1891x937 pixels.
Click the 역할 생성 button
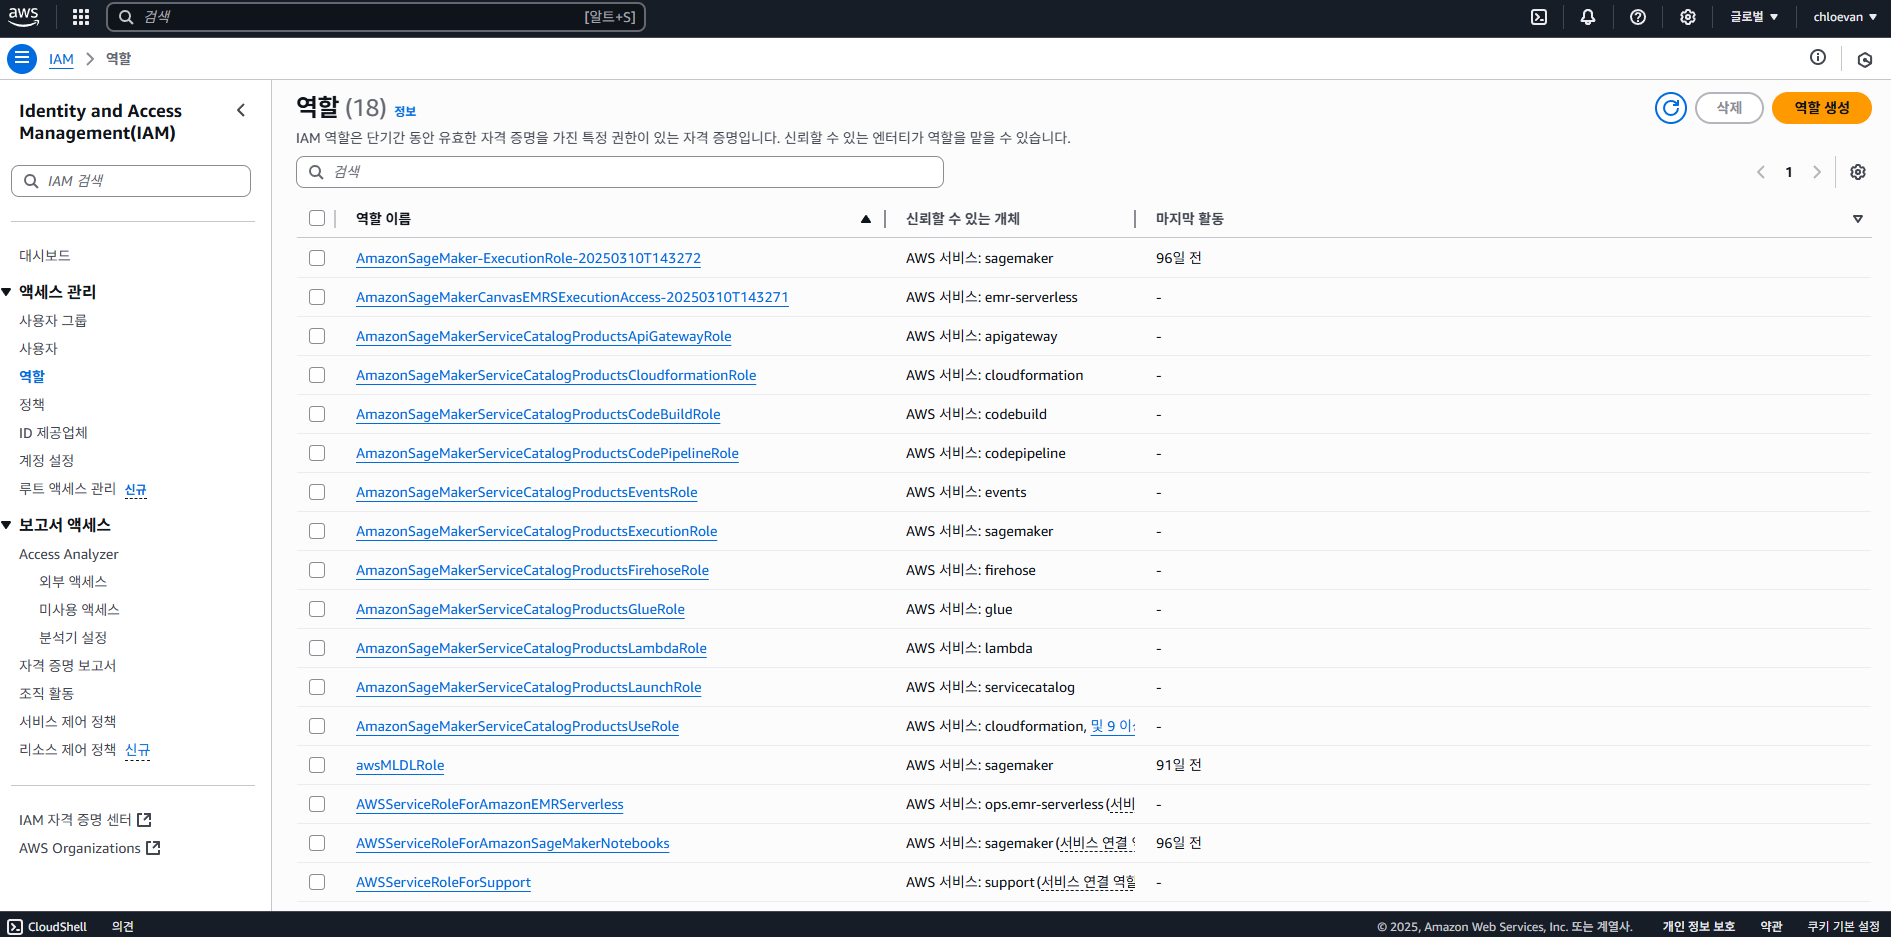(1821, 108)
